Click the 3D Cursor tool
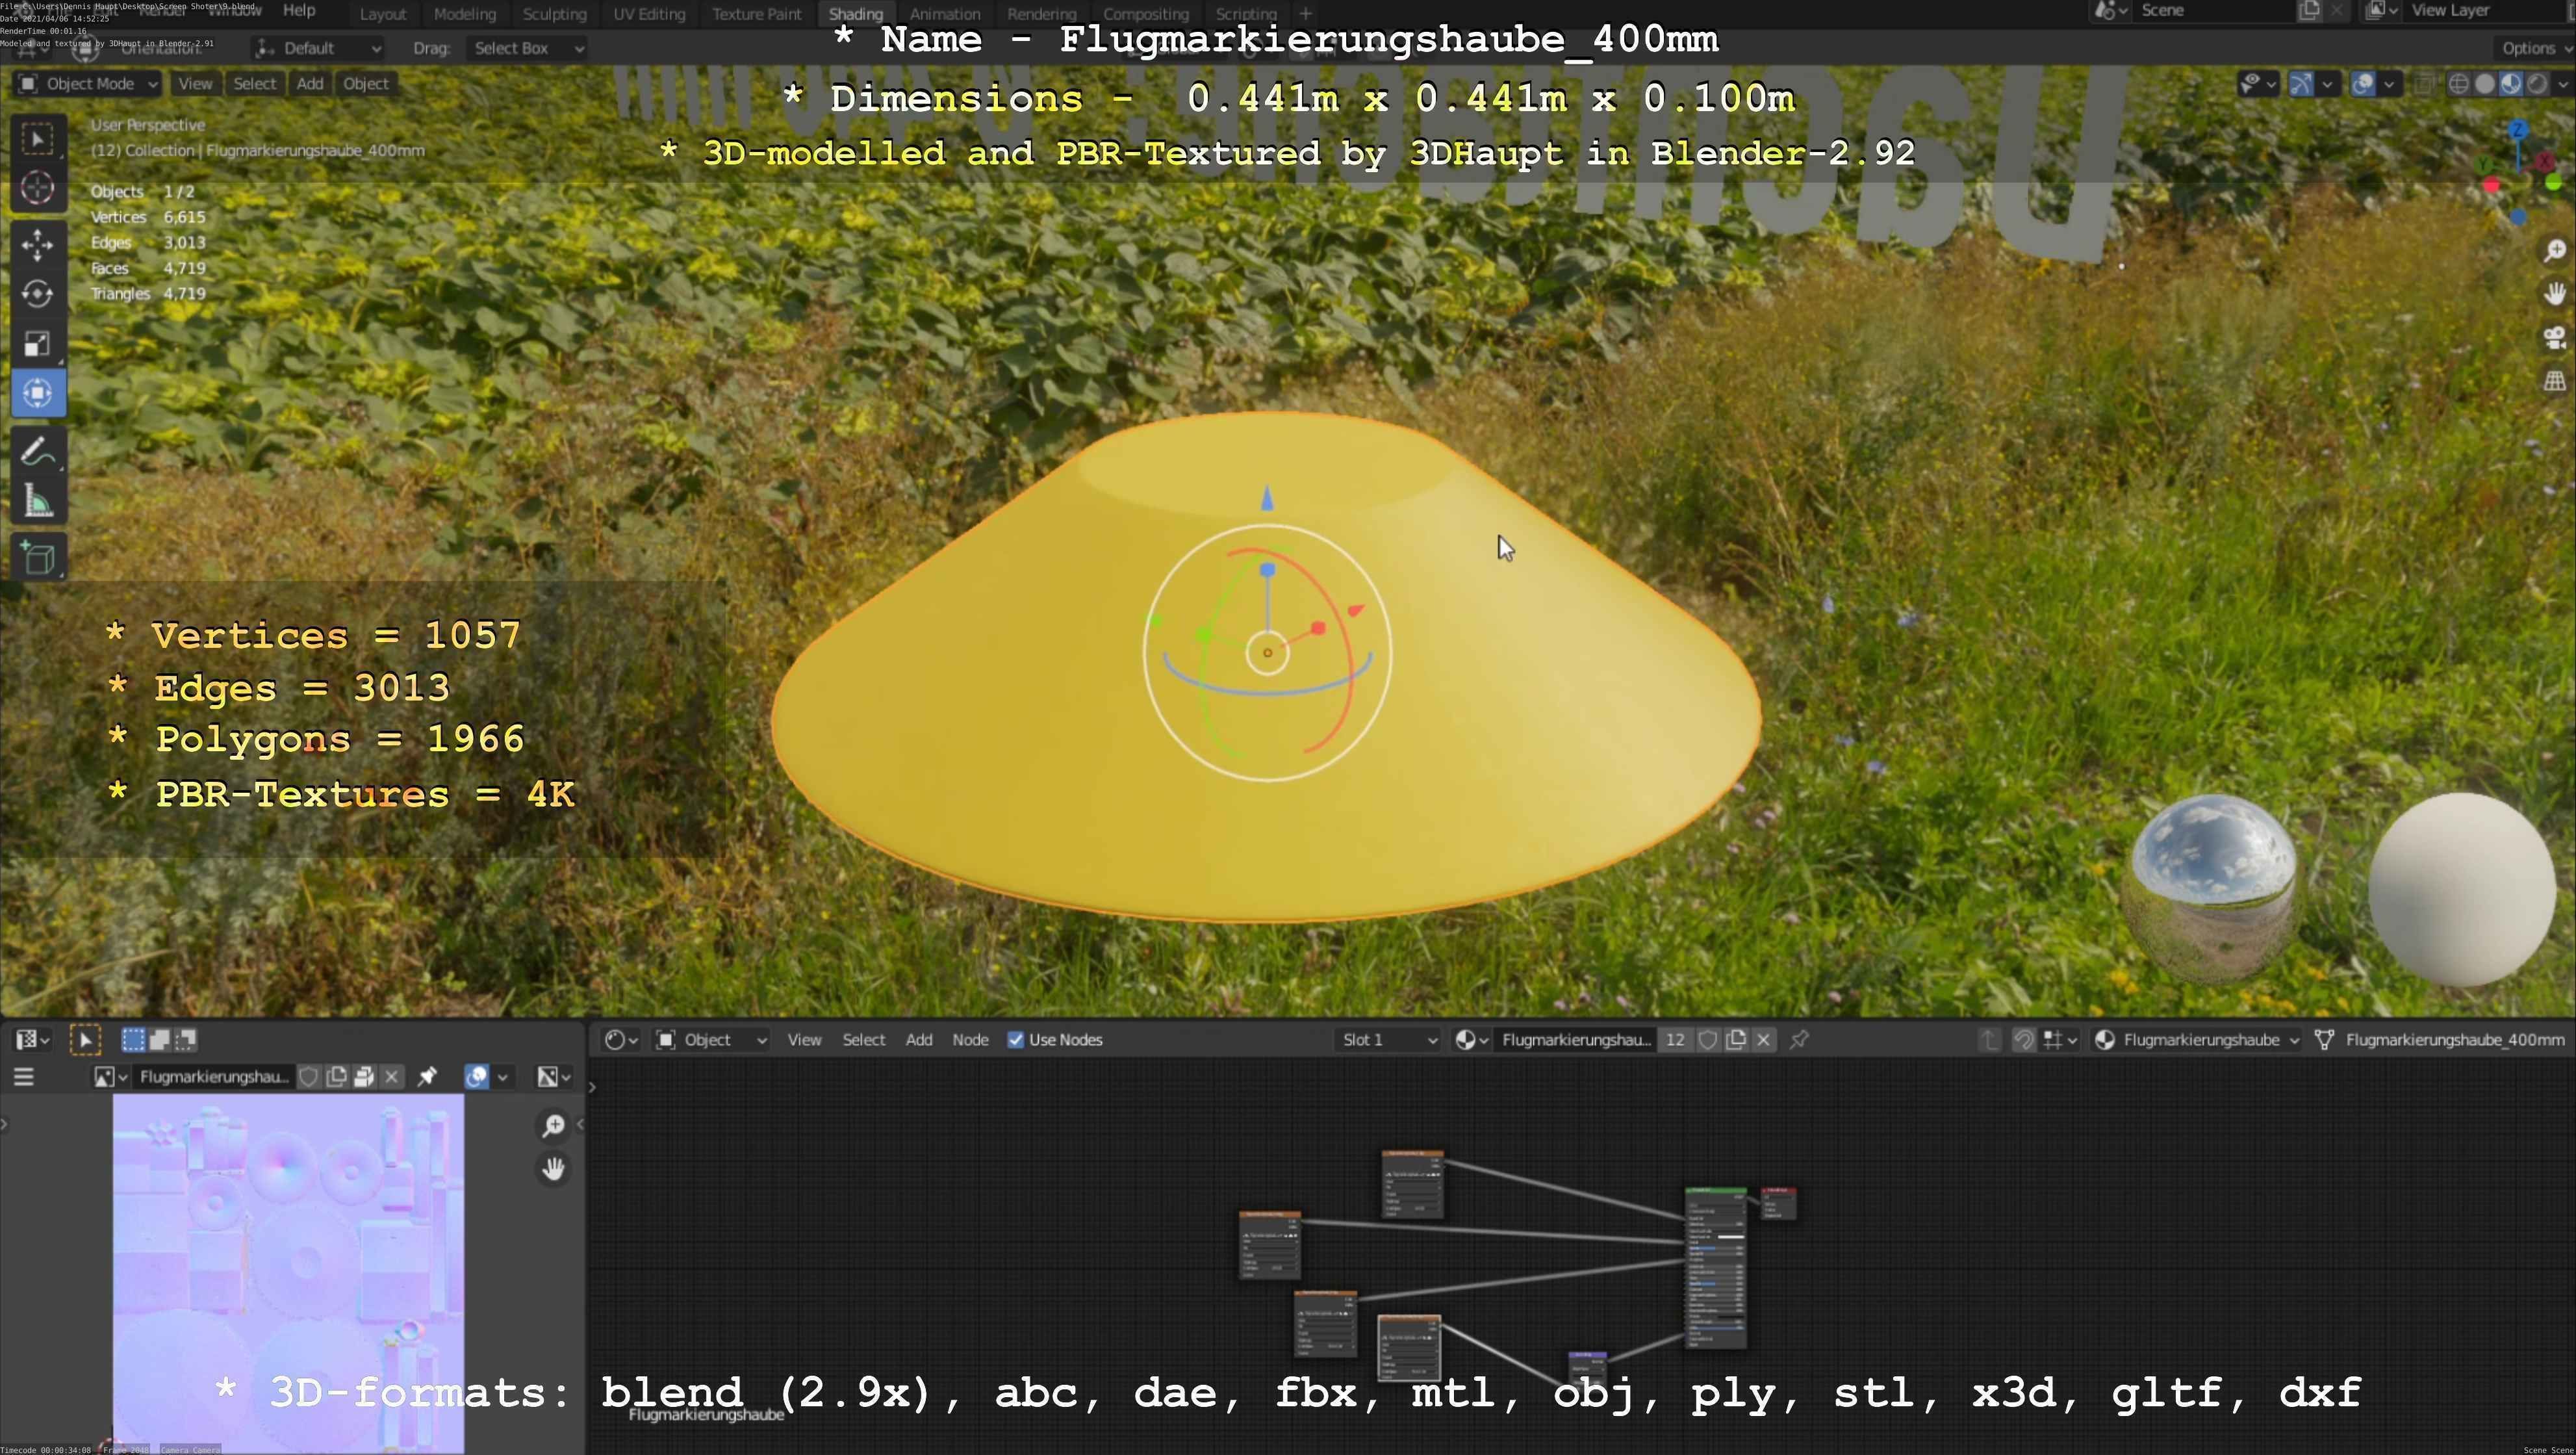 (37, 188)
